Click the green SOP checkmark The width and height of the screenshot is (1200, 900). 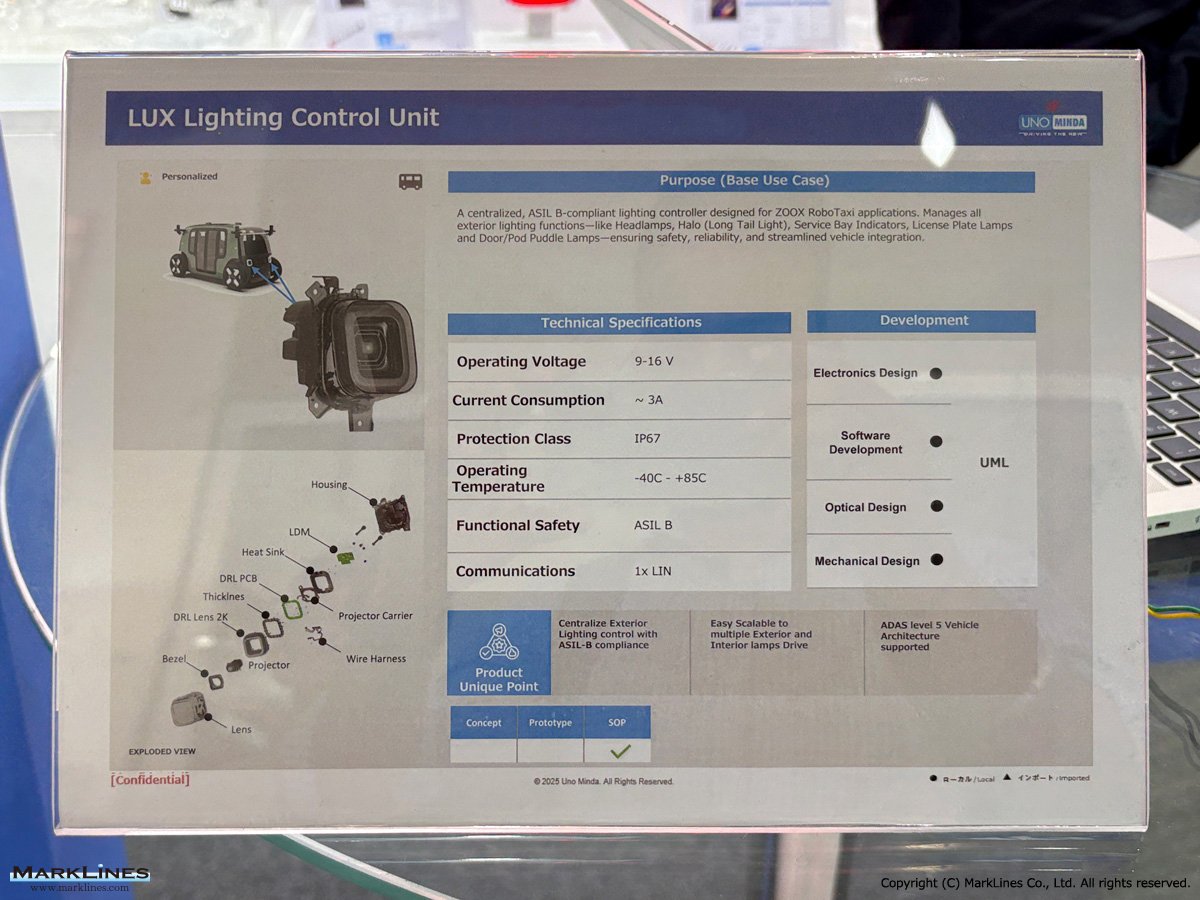(620, 751)
